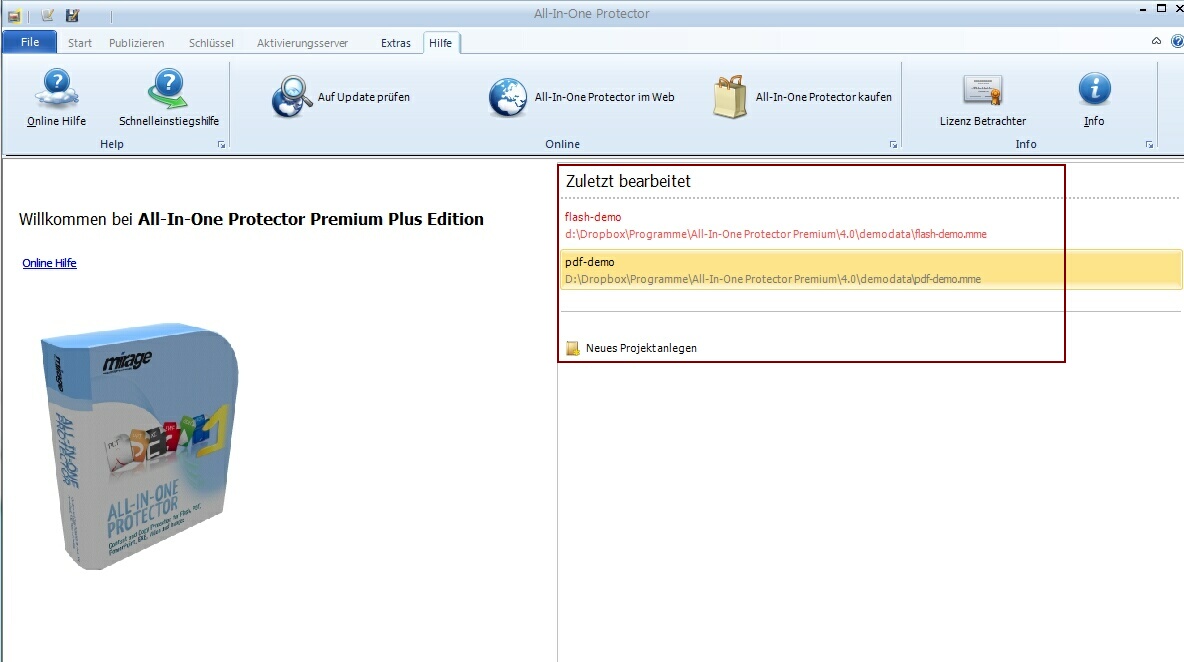1184x662 pixels.
Task: Click the Online Hilfe hyperlink on welcome page
Action: coord(49,263)
